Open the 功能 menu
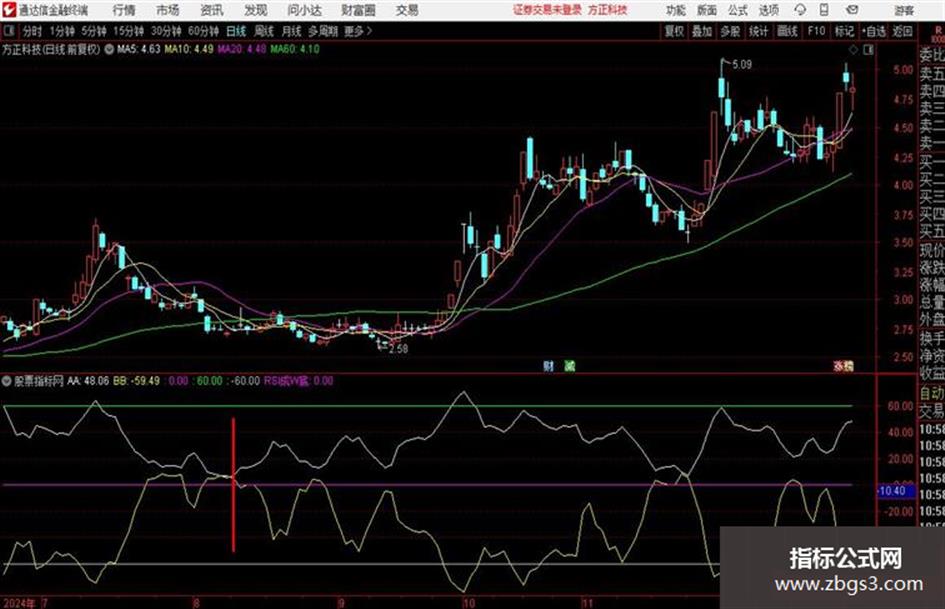The width and height of the screenshot is (945, 609). [676, 10]
